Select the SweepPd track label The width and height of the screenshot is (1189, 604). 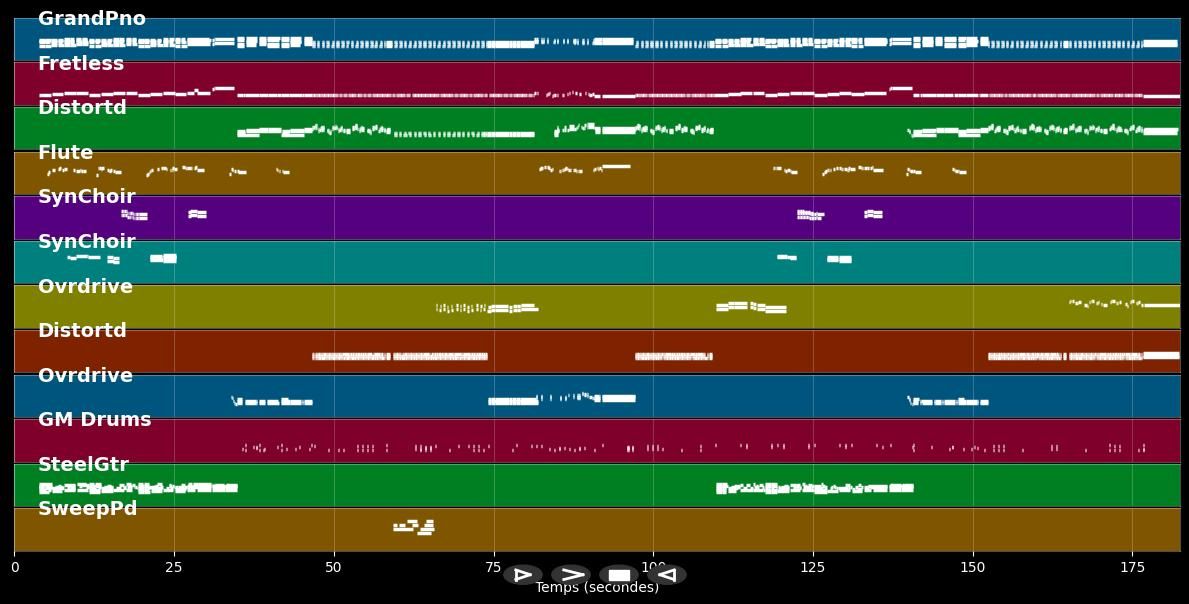pyautogui.click(x=87, y=509)
